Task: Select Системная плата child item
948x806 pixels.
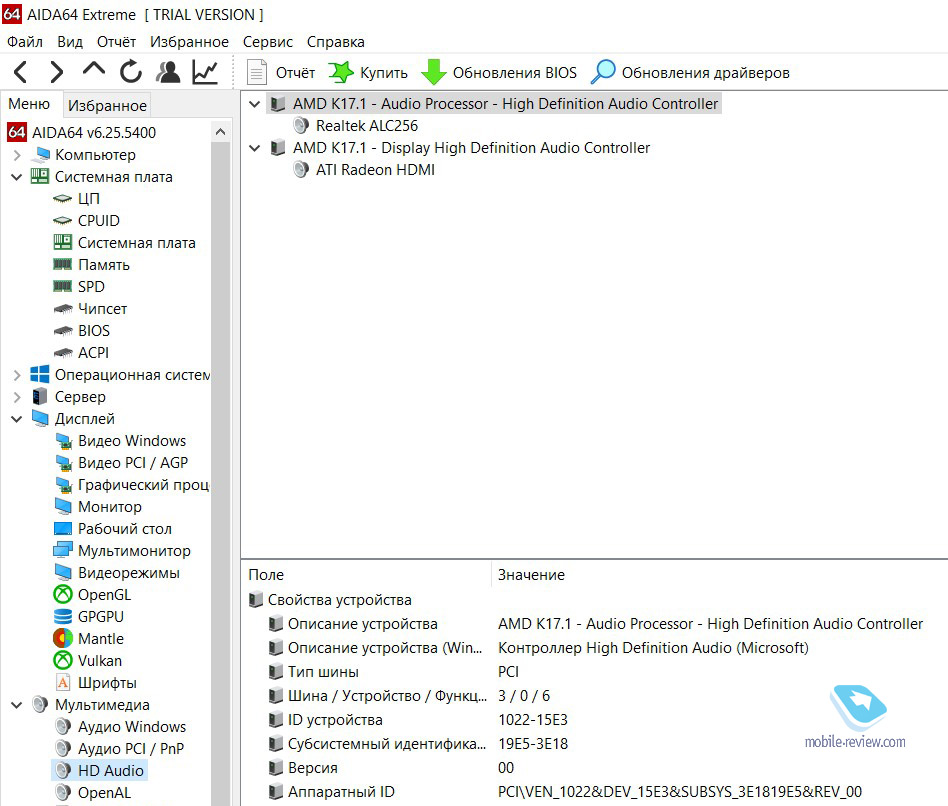Action: click(x=125, y=243)
